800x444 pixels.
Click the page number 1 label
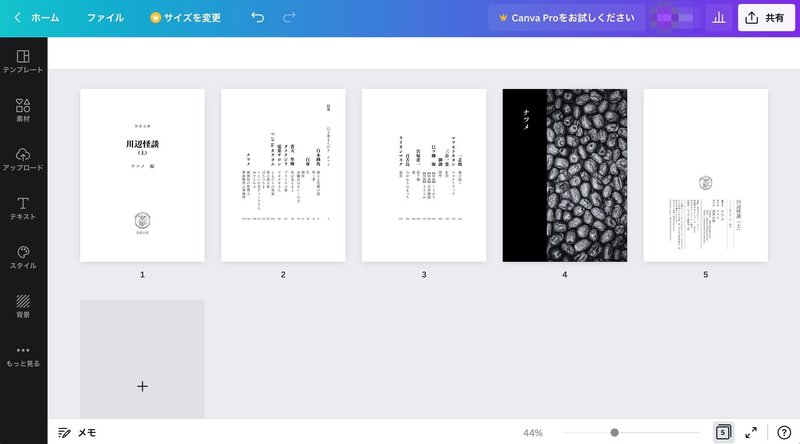(x=142, y=275)
